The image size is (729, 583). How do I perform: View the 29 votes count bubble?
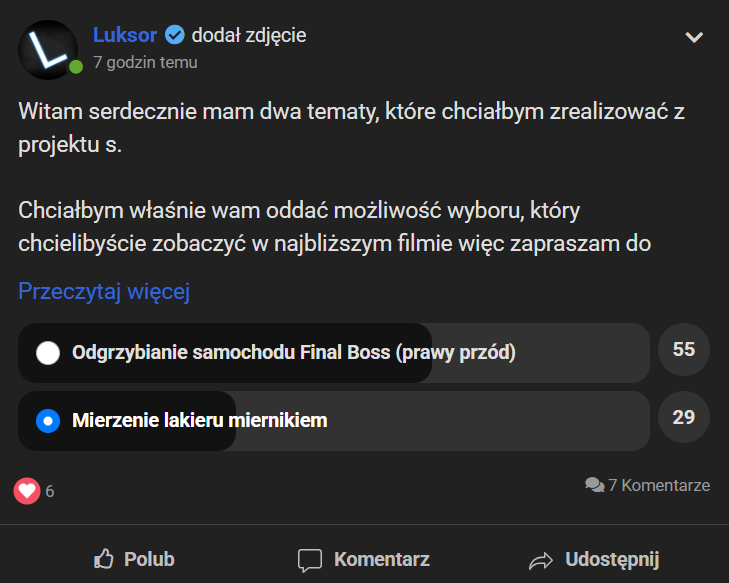(x=683, y=417)
